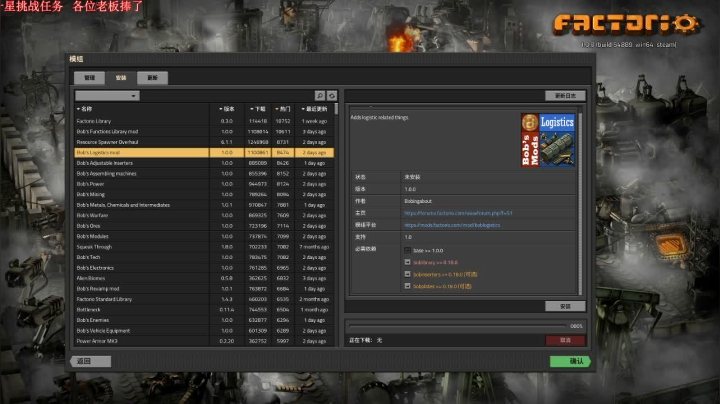
Task: Open the Bob's Mods Logistics thumbnail
Action: pos(548,140)
